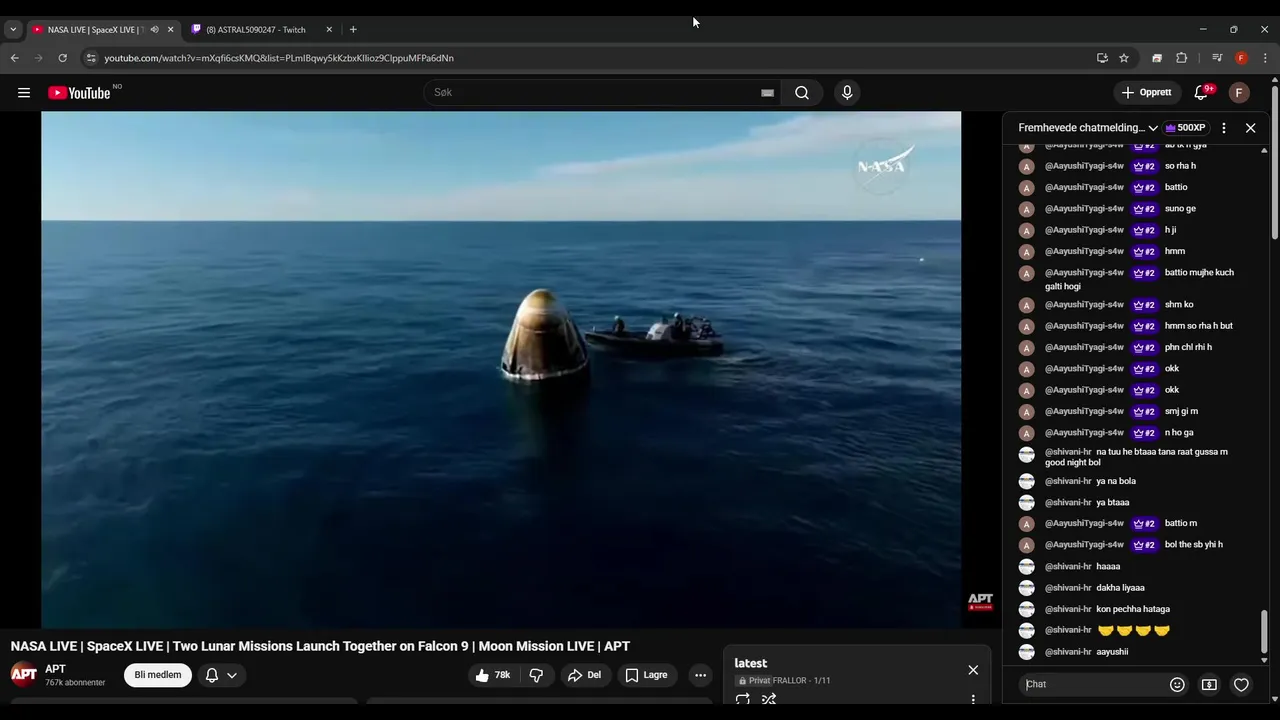This screenshot has width=1280, height=720.
Task: Toggle playlist shuffle
Action: 769,700
